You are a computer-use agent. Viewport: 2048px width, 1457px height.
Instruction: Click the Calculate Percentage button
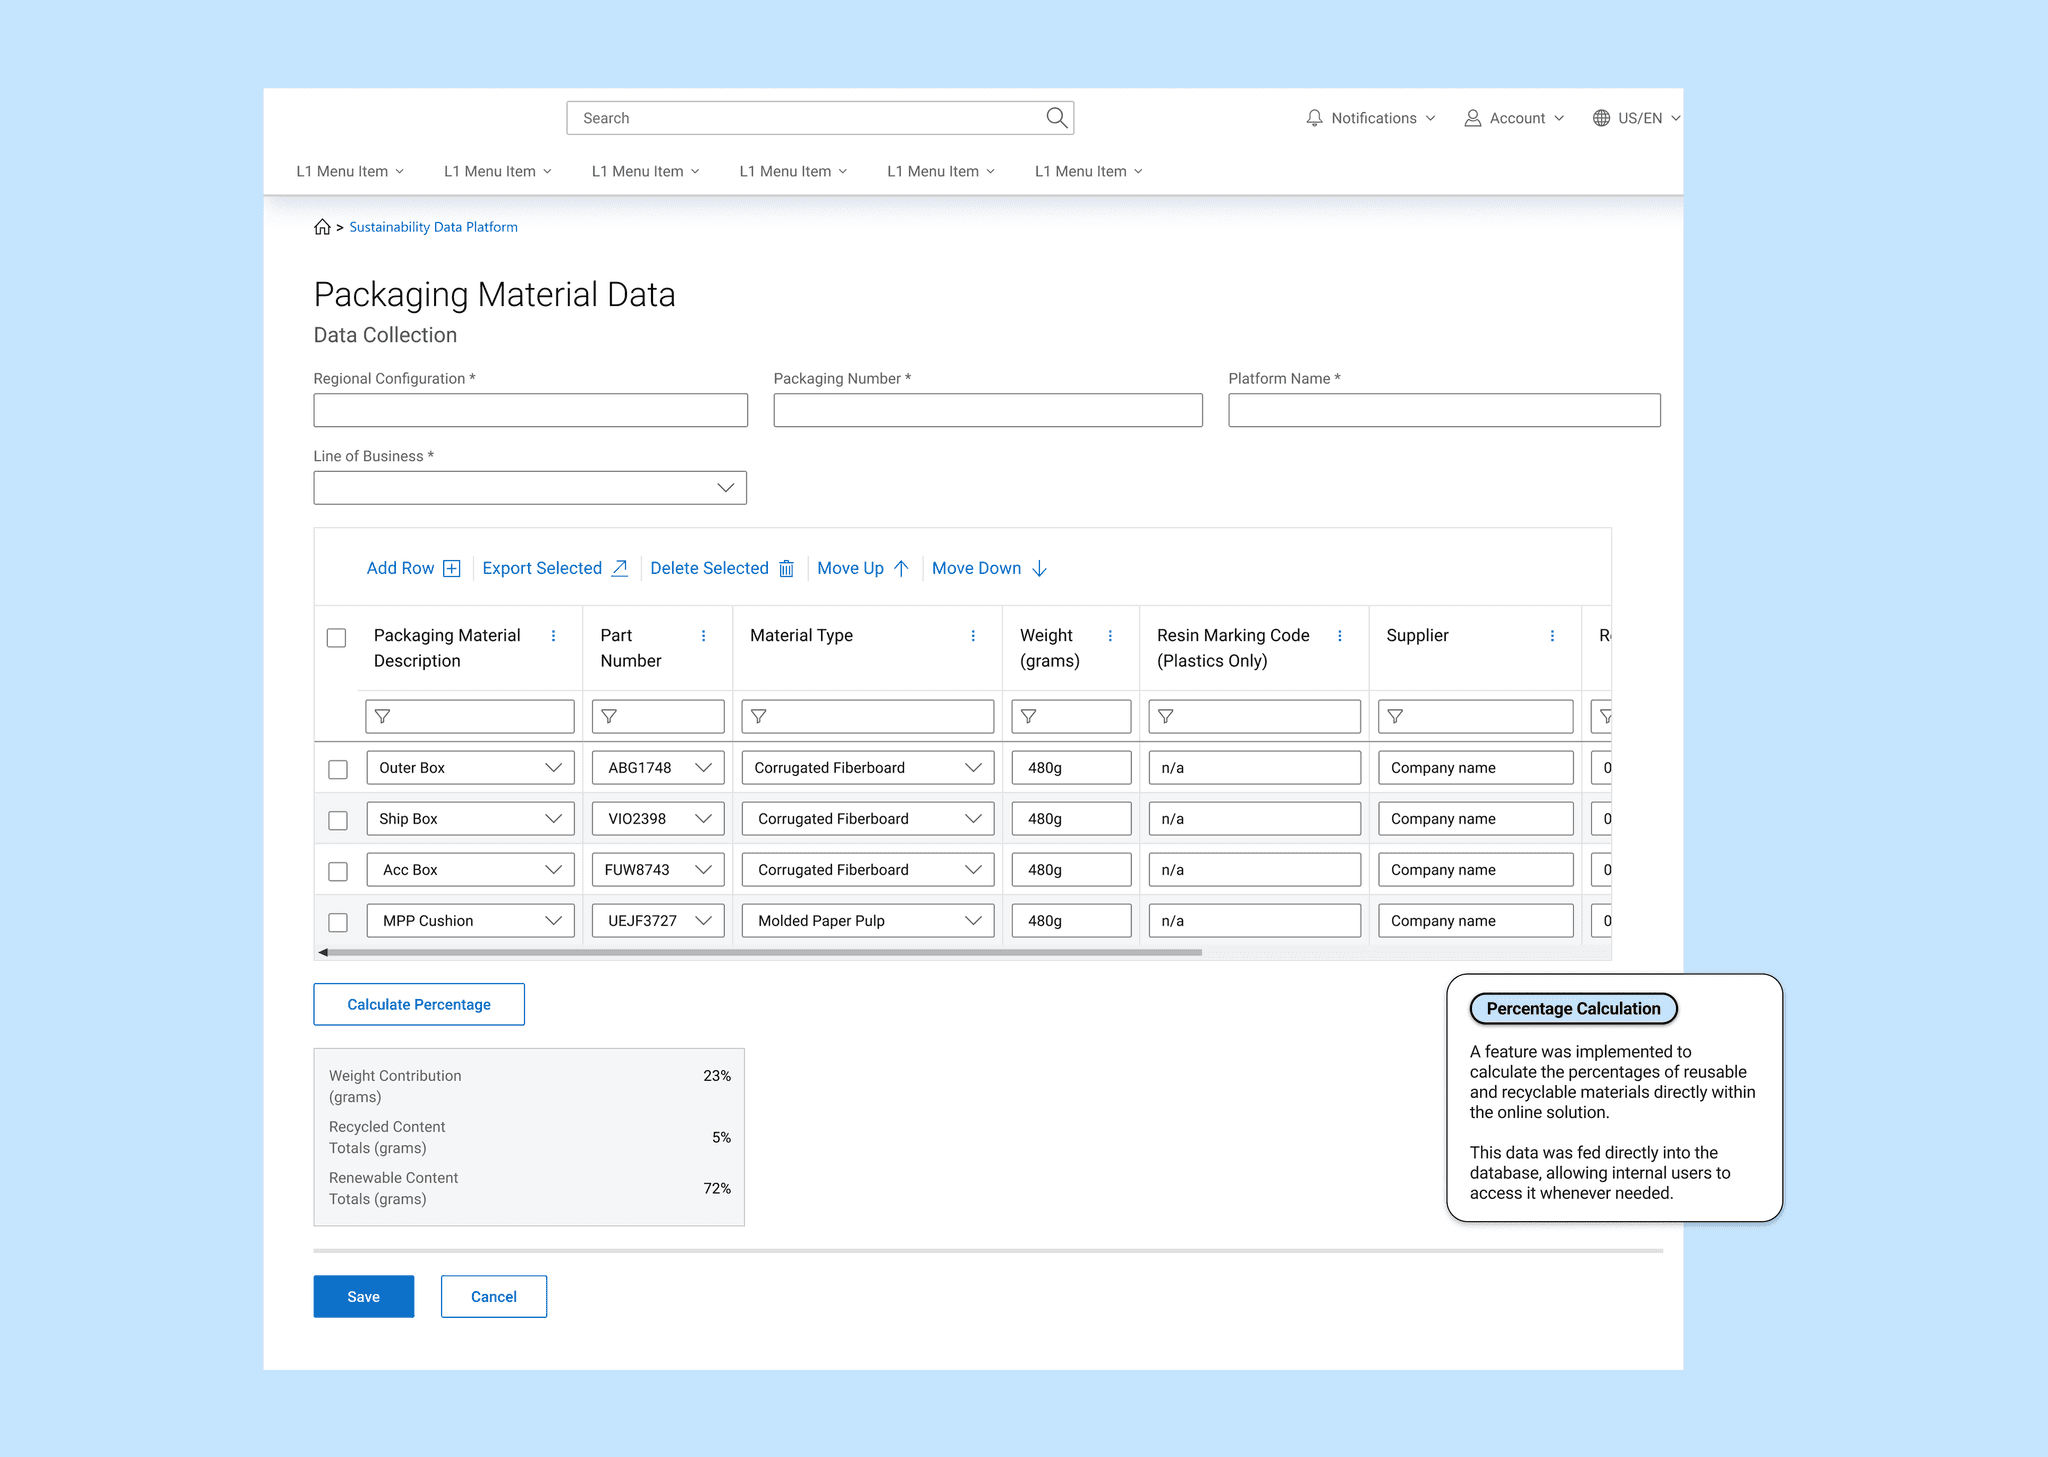coord(419,1004)
